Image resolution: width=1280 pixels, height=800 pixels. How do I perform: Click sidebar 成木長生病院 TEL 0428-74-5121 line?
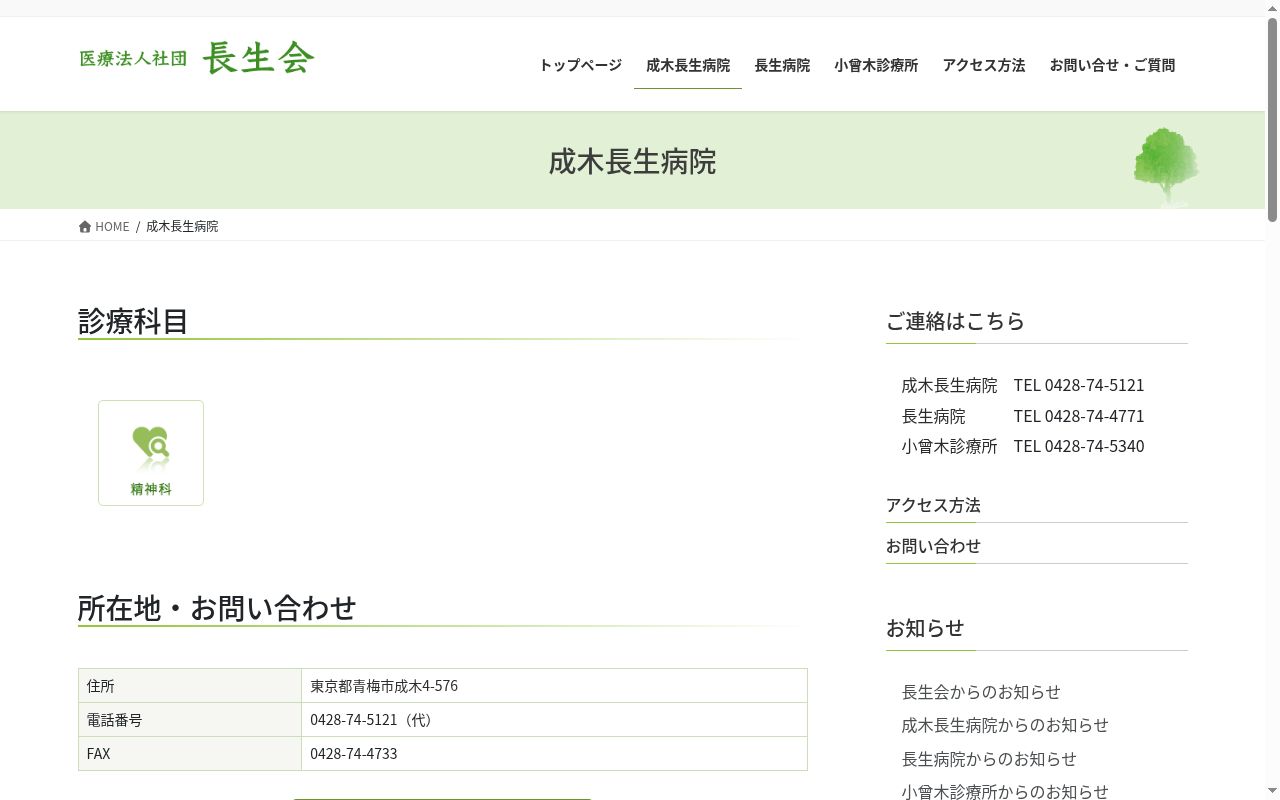click(1023, 385)
